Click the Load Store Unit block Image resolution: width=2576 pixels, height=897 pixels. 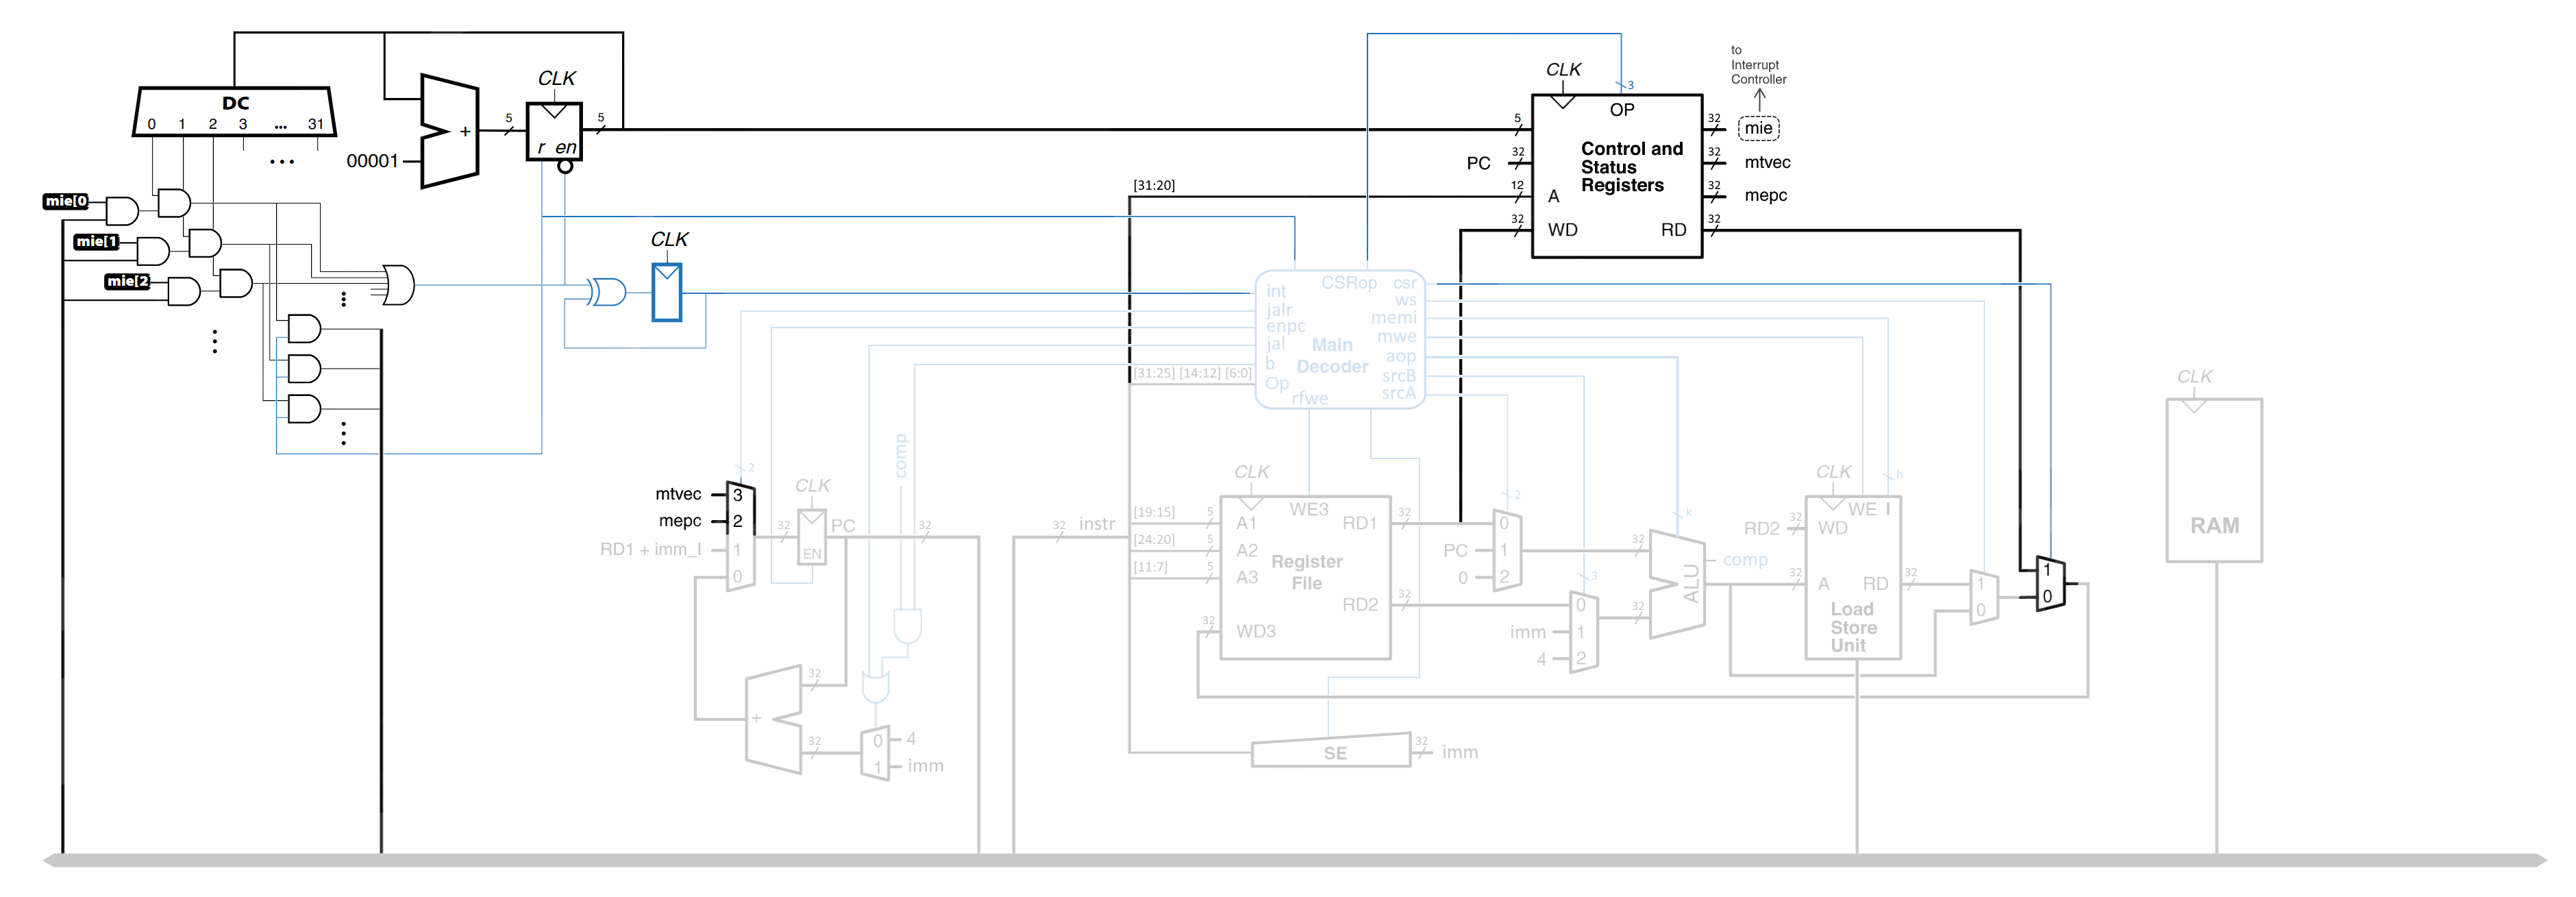(1853, 577)
